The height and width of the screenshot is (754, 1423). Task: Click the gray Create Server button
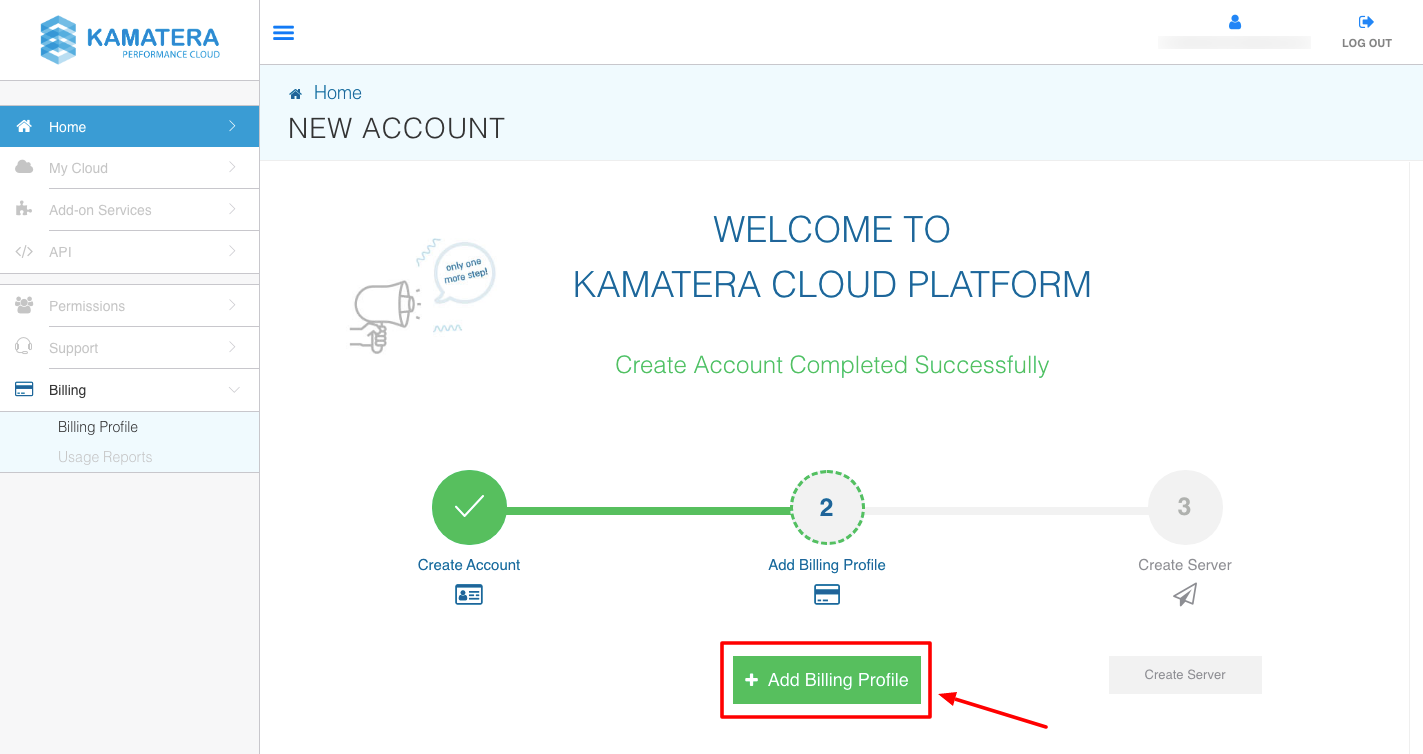(1185, 675)
